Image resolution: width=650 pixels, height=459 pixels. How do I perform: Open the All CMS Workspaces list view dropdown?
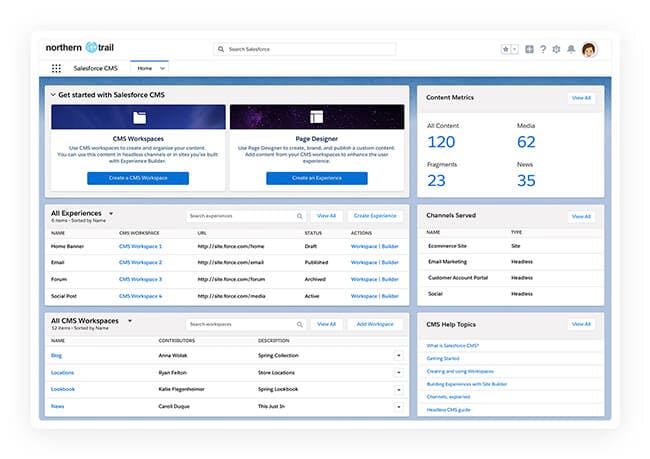pyautogui.click(x=130, y=321)
